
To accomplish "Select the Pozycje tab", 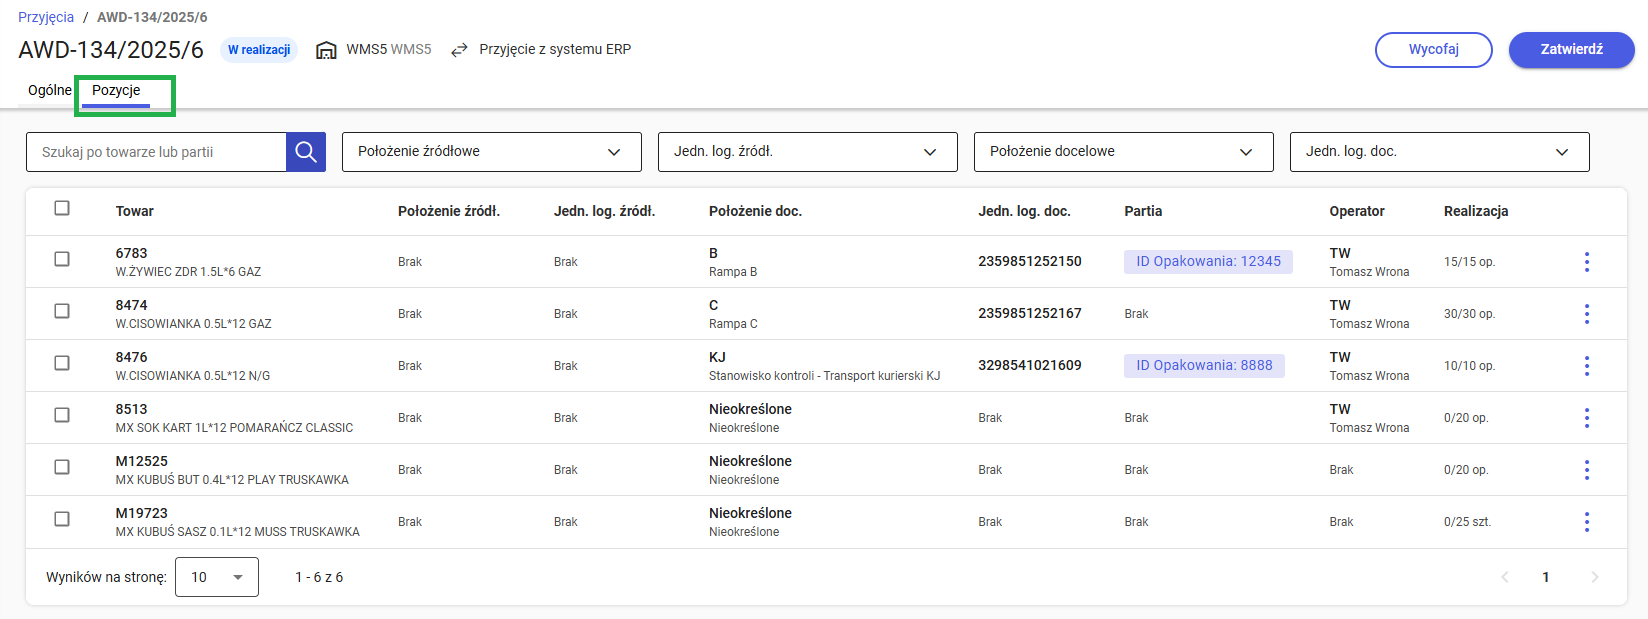I will 116,90.
